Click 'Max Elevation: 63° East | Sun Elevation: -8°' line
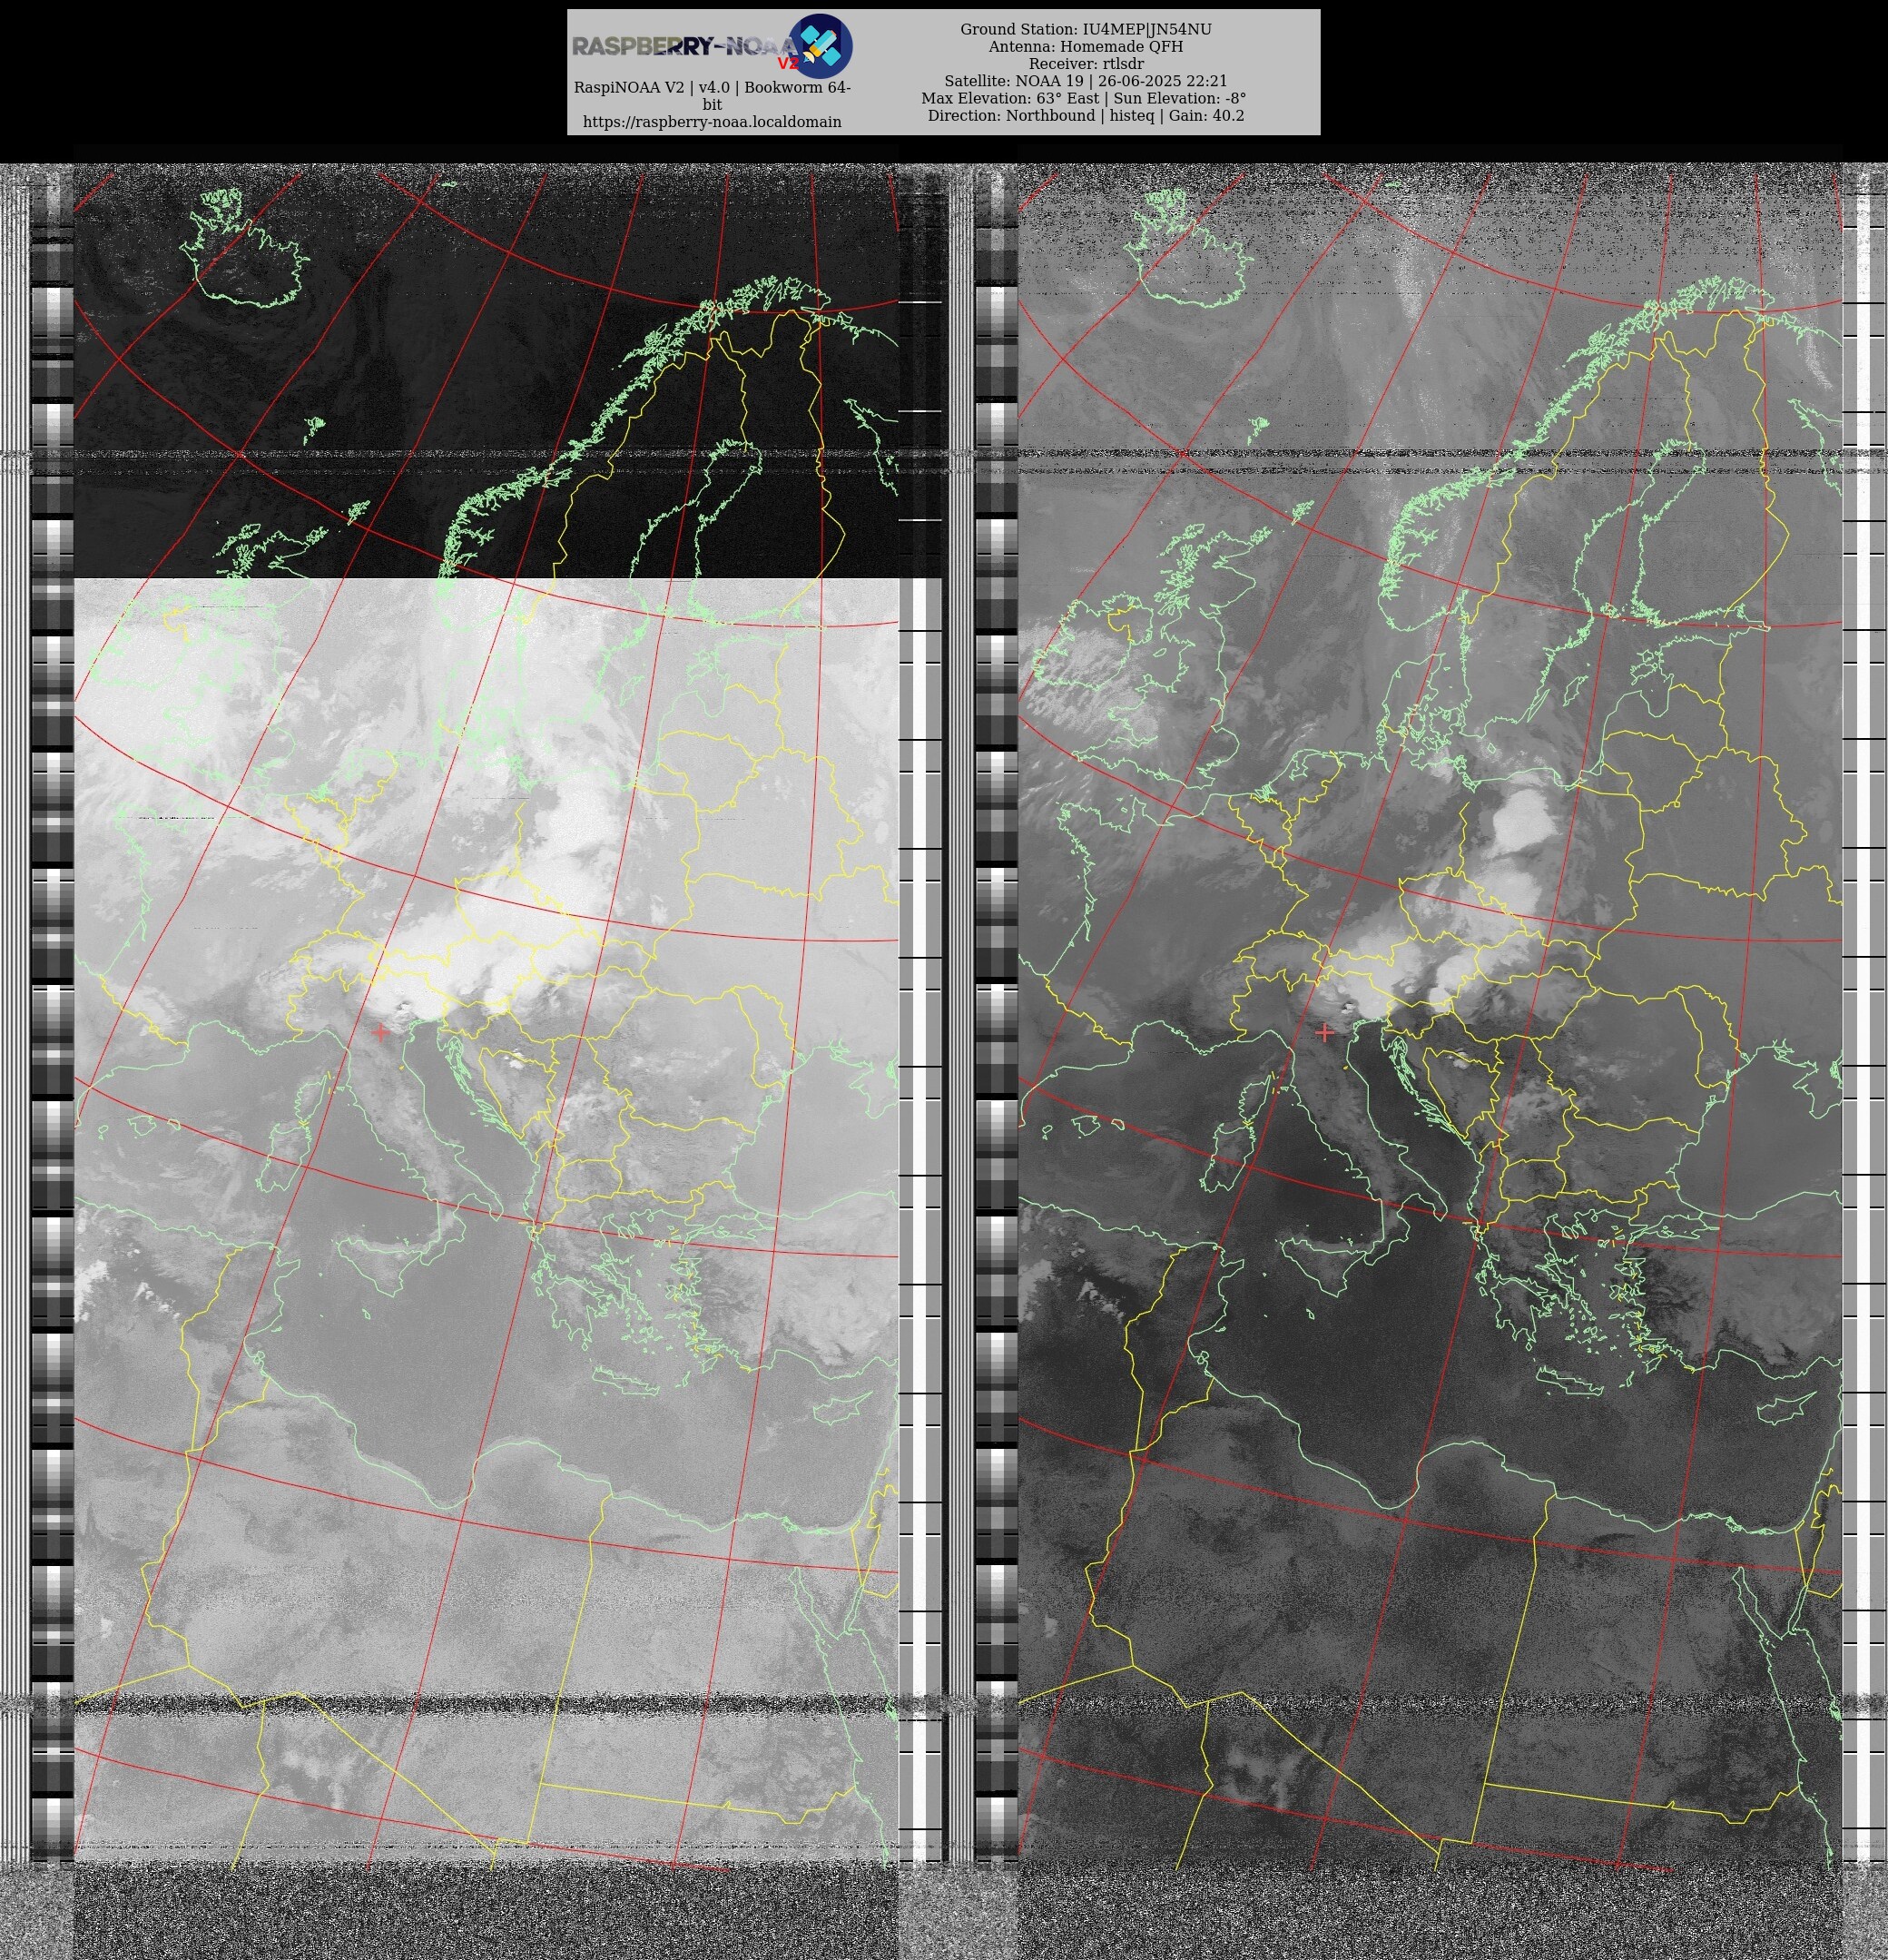 click(1084, 98)
